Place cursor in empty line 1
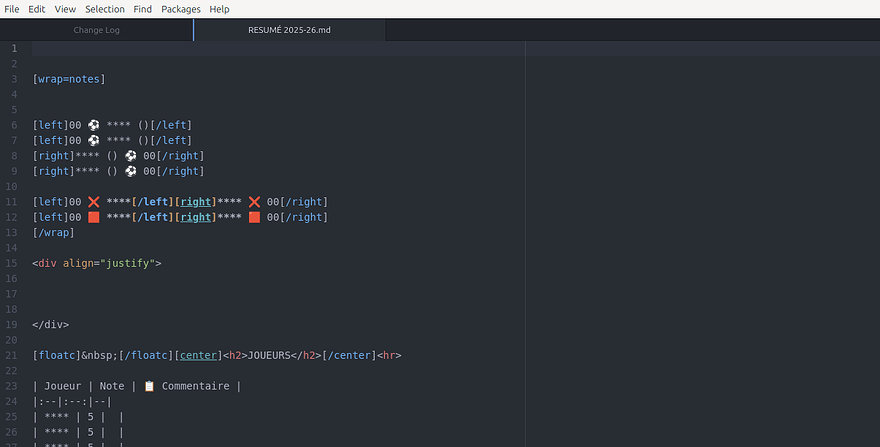Screen dimensions: 880x447 (278, 48)
